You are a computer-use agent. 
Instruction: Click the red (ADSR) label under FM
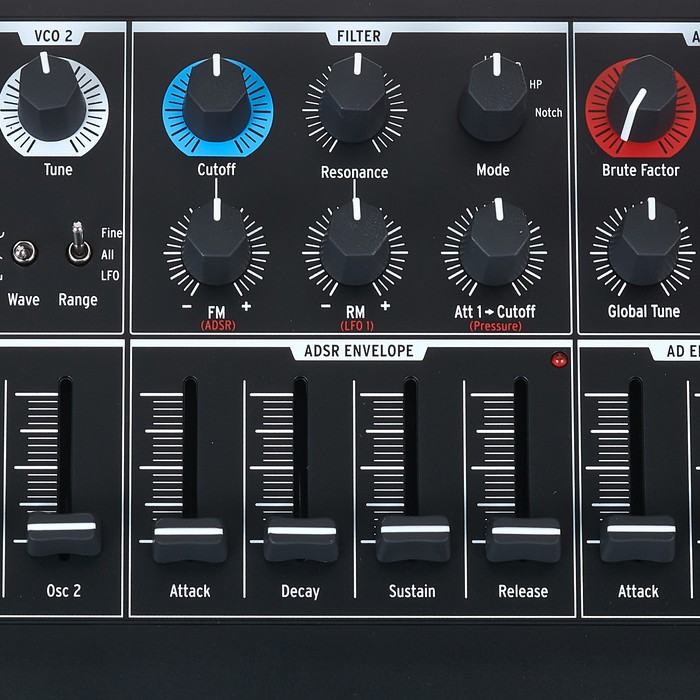(218, 325)
